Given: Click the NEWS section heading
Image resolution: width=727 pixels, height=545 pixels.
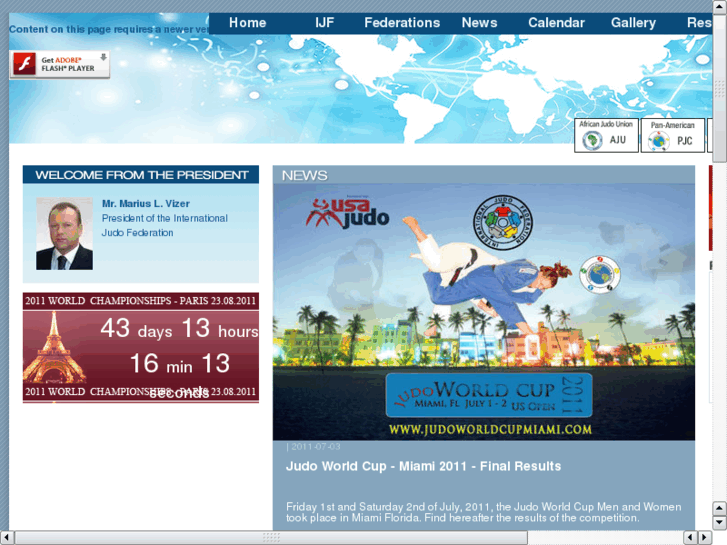Looking at the screenshot, I should click(x=305, y=175).
